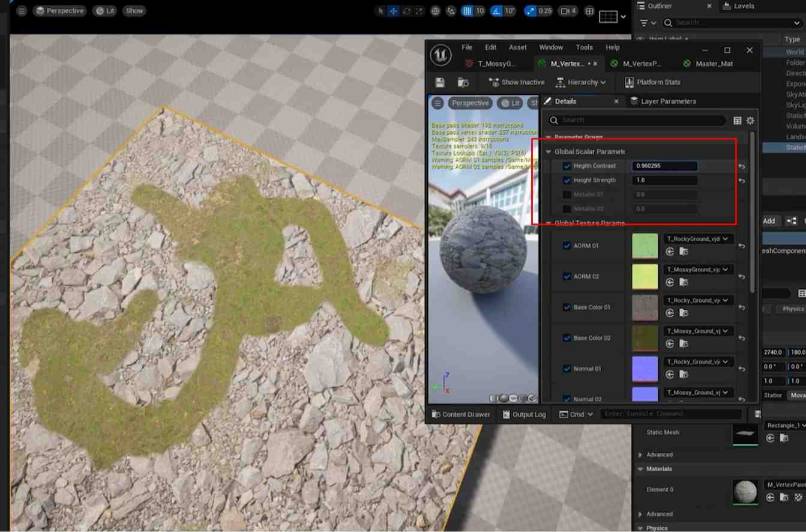Viewport: 806px width, 532px height.
Task: Click Show button in main viewport
Action: [134, 11]
